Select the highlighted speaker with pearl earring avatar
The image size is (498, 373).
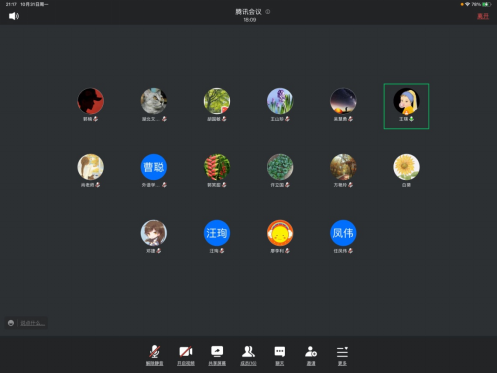[x=406, y=106]
